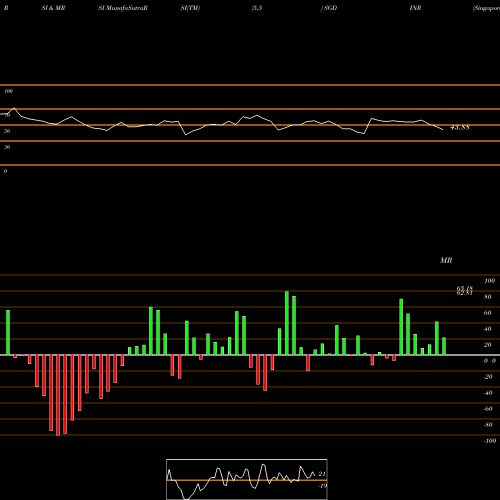Click the '-20' label on MR axis
Viewport: 500px width, 500px height.
point(488,377)
